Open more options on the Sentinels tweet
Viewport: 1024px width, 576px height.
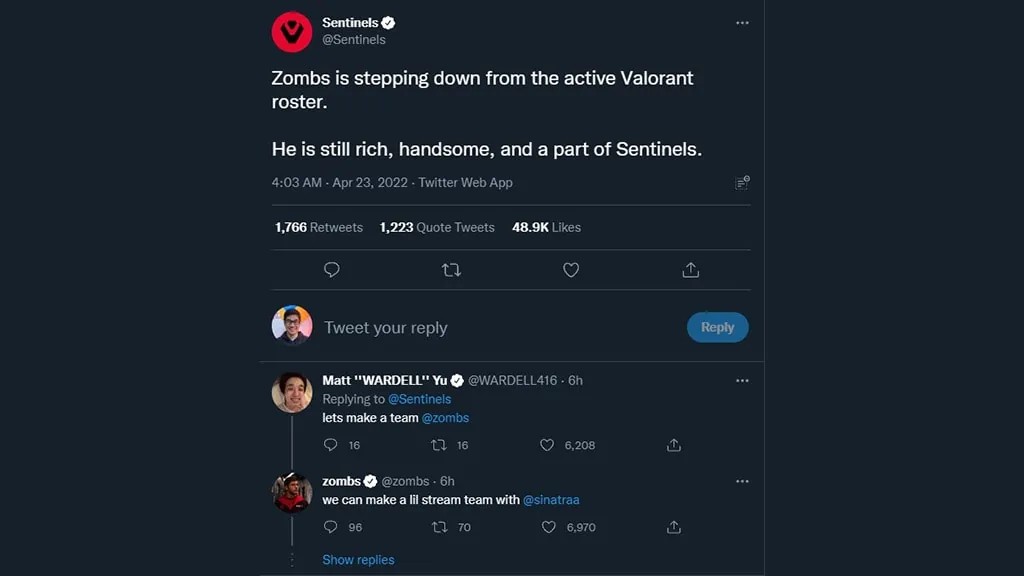(x=742, y=23)
